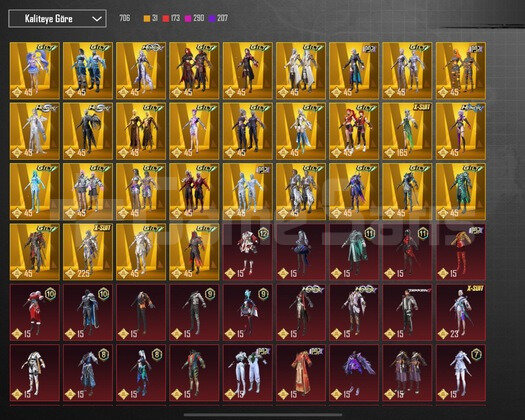Open the Kaliteye Göre sort dropdown
The height and width of the screenshot is (420, 525).
pos(57,18)
